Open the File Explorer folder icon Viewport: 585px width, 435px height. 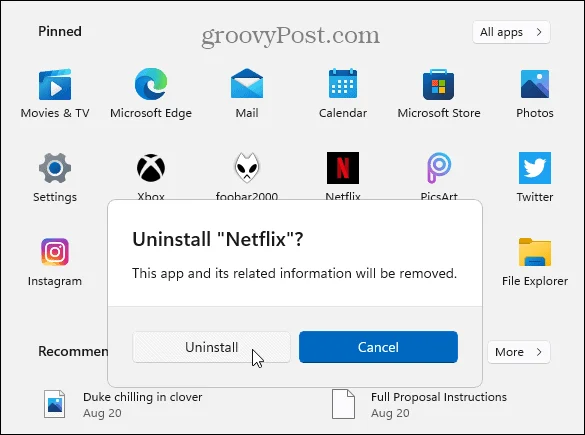(535, 252)
